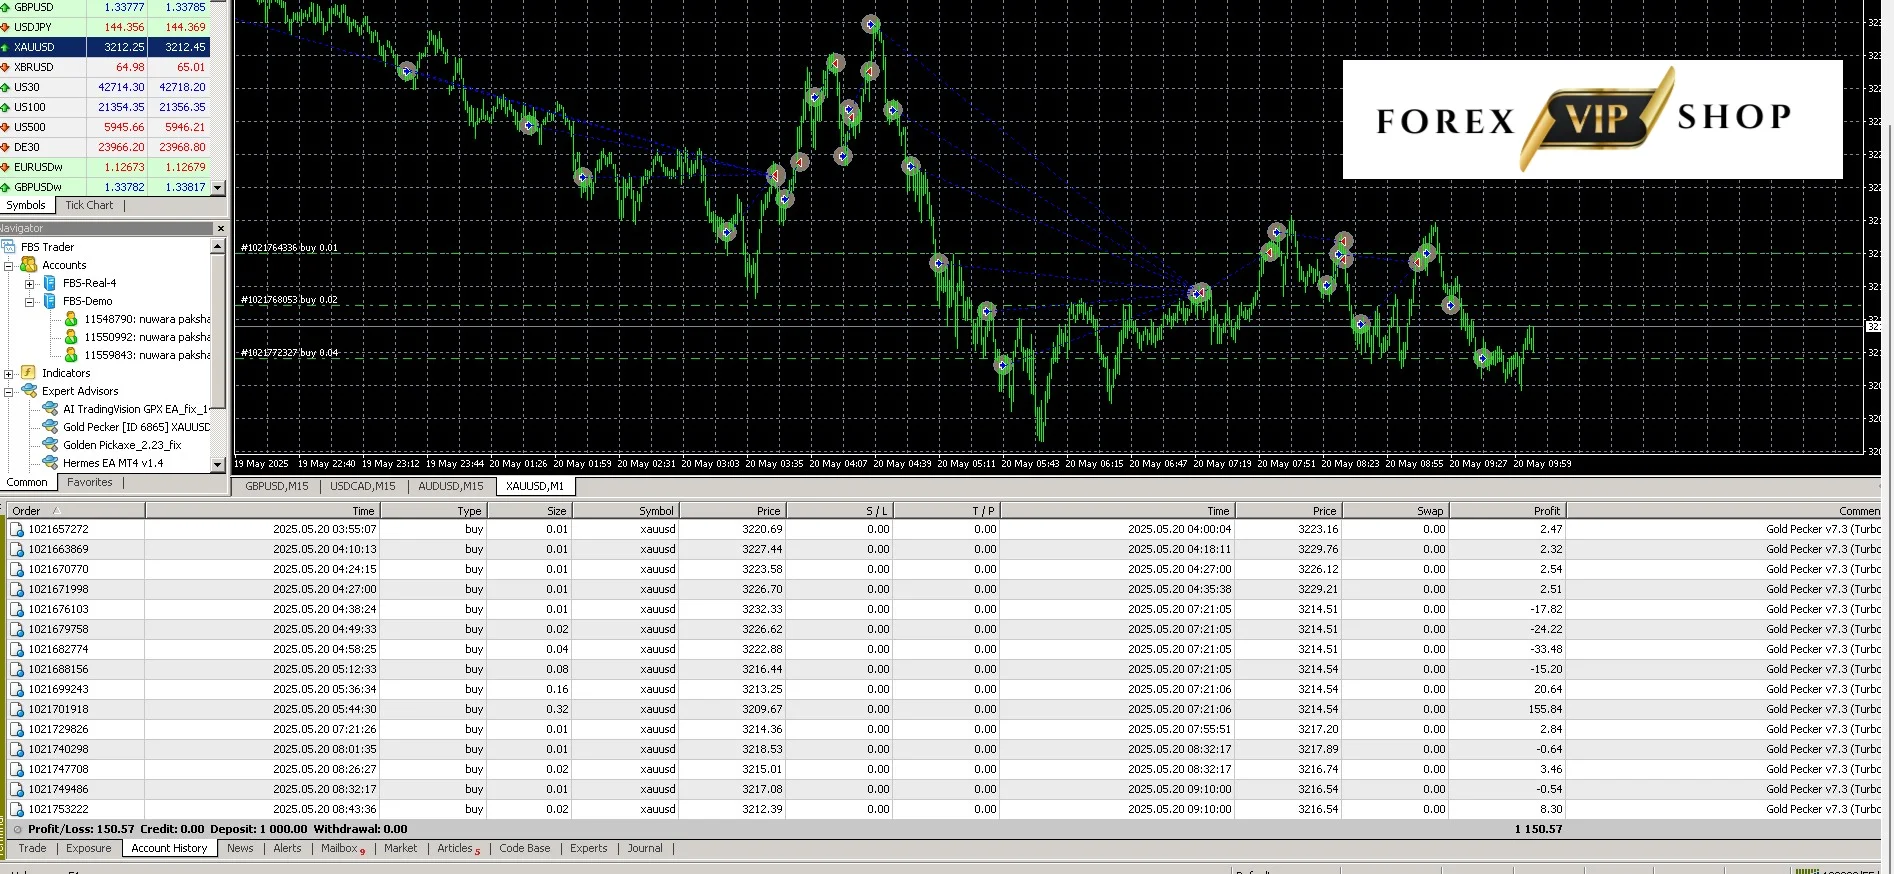This screenshot has width=1894, height=874.
Task: Click Market Watch scroll-down arrow
Action: (x=218, y=187)
